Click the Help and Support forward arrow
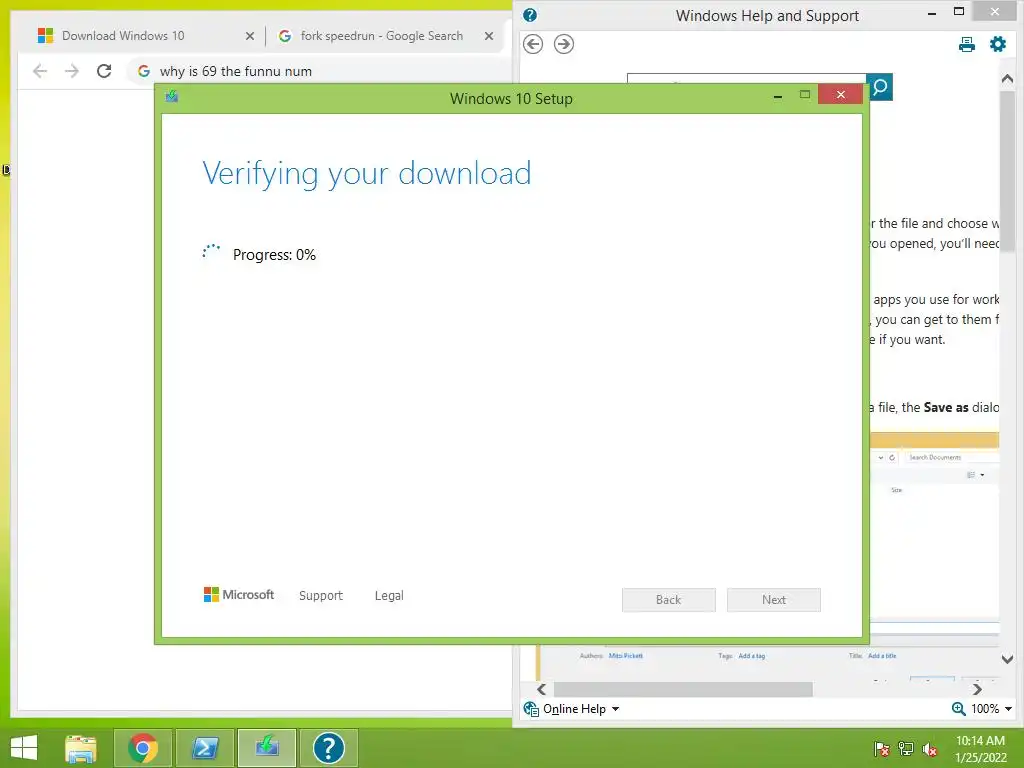The image size is (1024, 768). (564, 44)
